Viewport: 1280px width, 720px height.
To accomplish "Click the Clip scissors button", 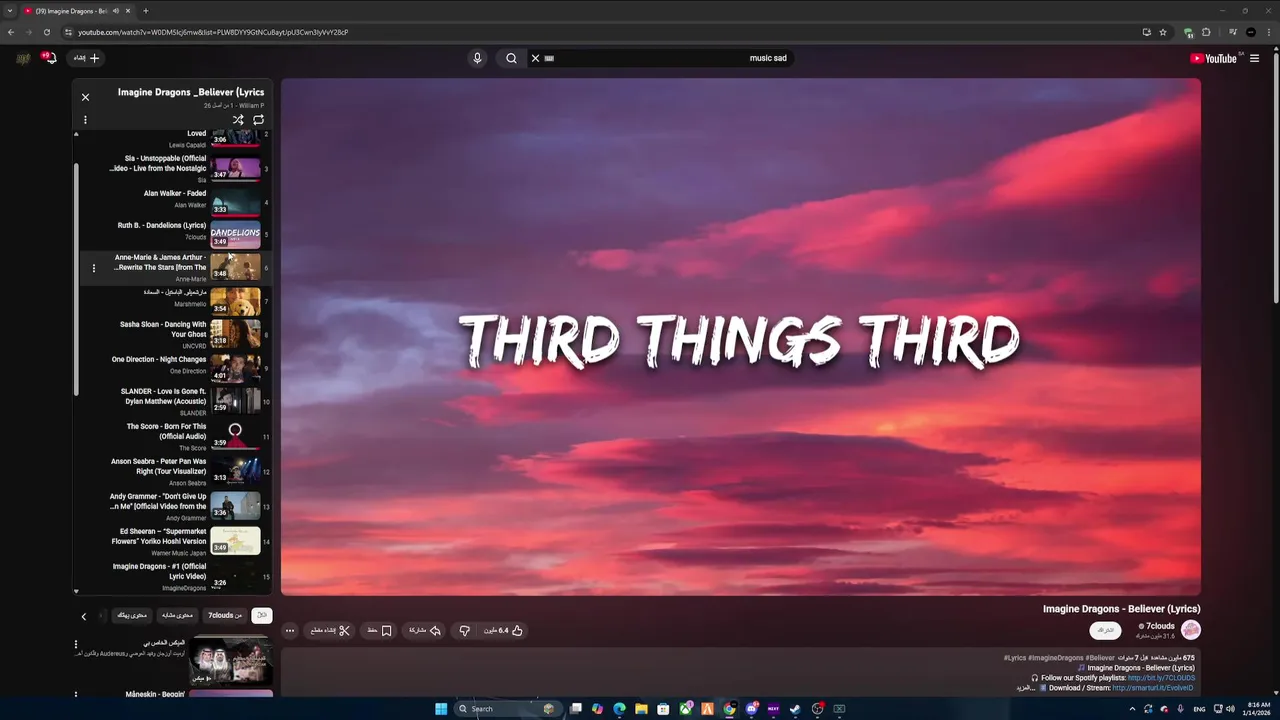I will [x=331, y=631].
